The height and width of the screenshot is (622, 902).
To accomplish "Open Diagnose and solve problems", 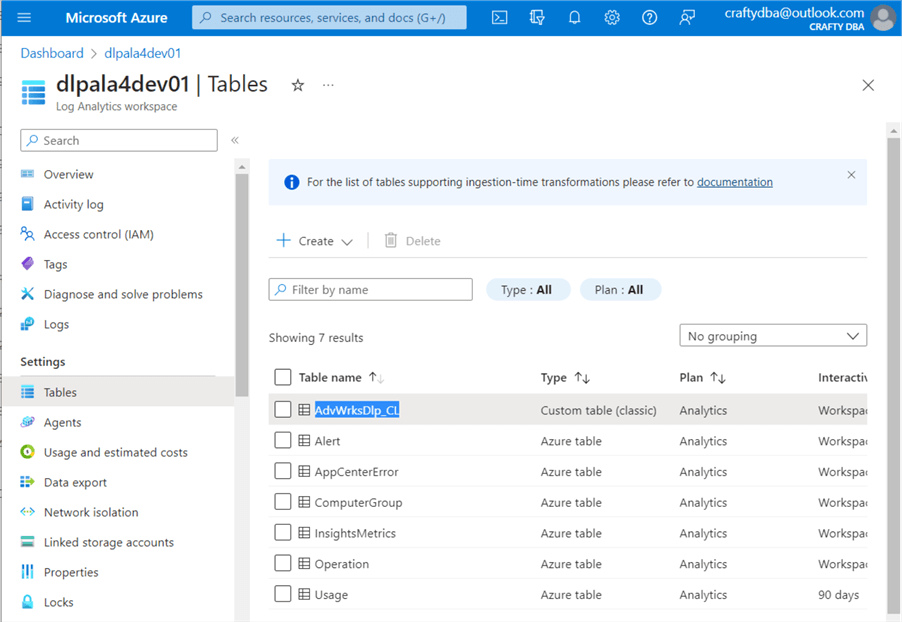I will [123, 294].
